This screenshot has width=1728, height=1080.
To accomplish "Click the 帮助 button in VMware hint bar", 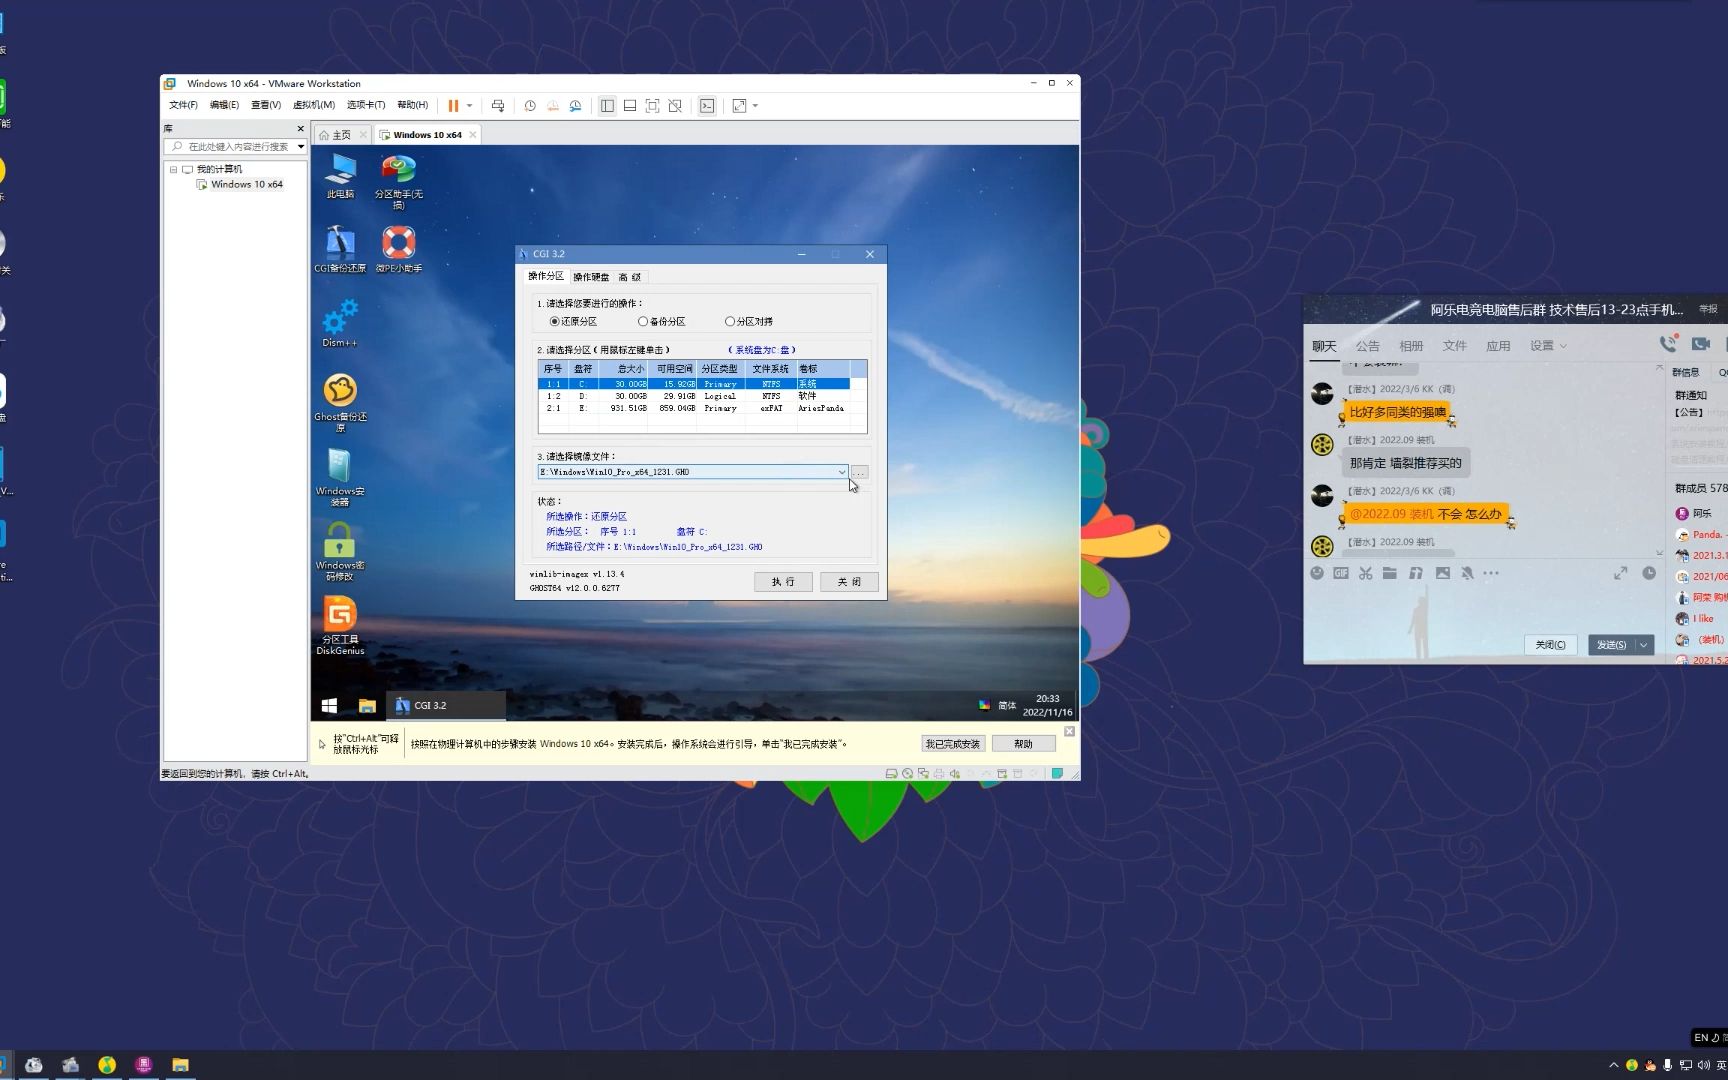I will pos(1023,744).
